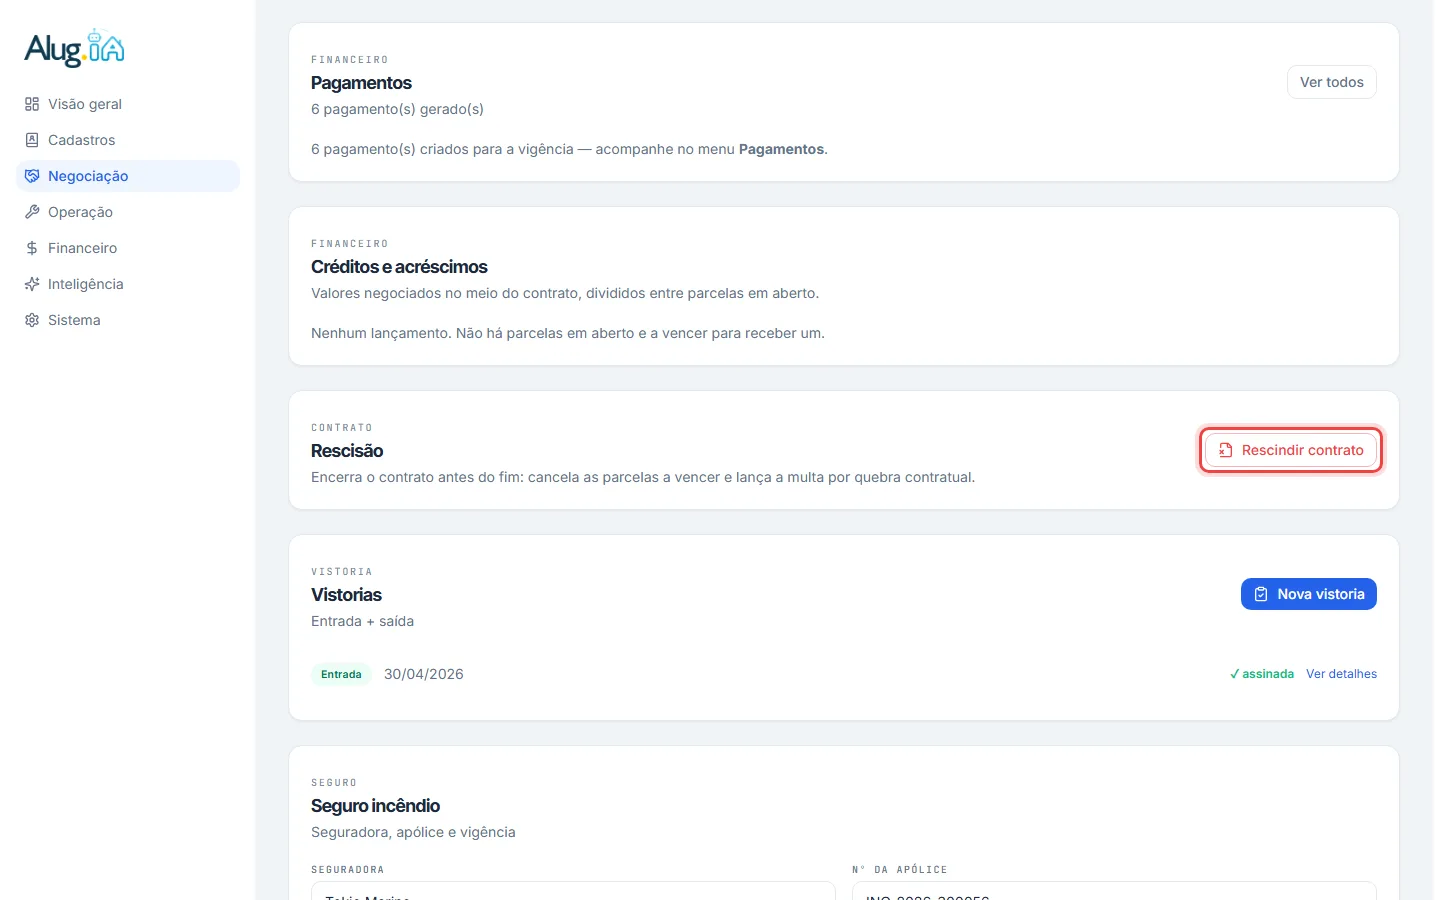
Task: Click the Seguro incêndio heading
Action: [375, 806]
